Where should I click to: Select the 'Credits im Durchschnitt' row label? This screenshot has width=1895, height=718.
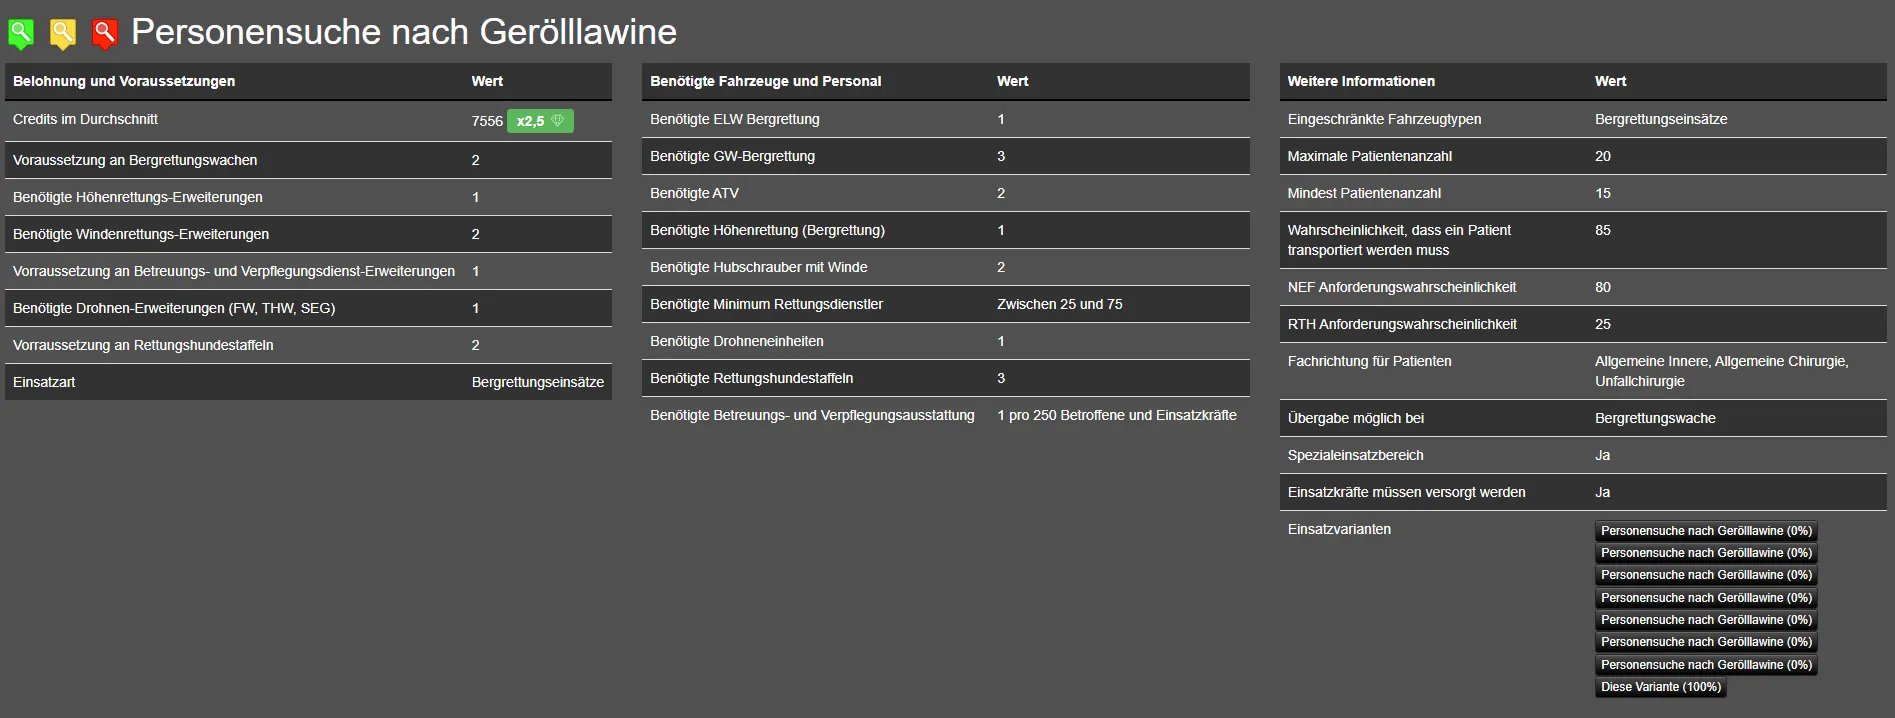pos(85,119)
